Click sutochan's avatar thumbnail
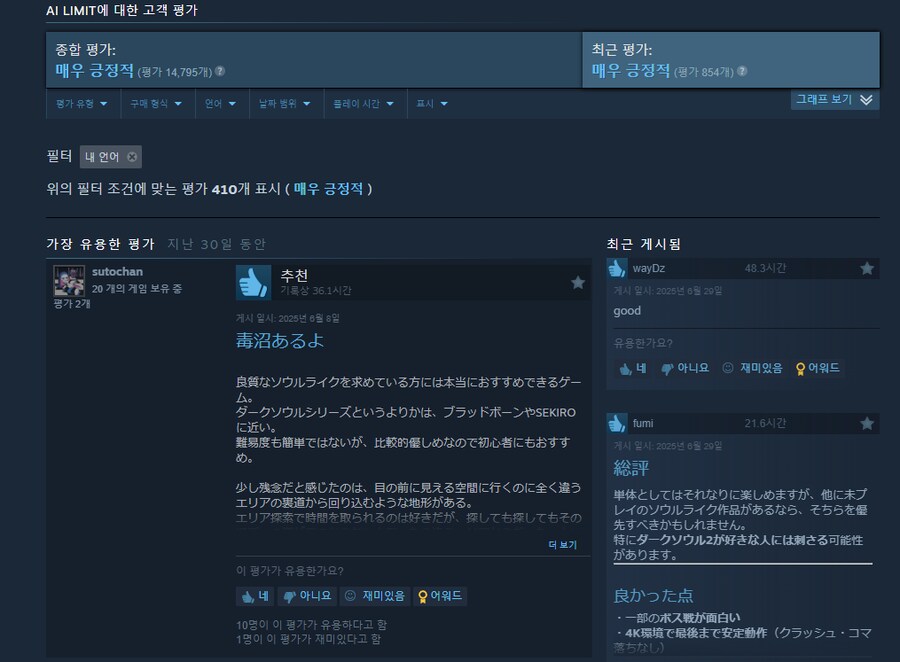900x662 pixels. (x=68, y=281)
